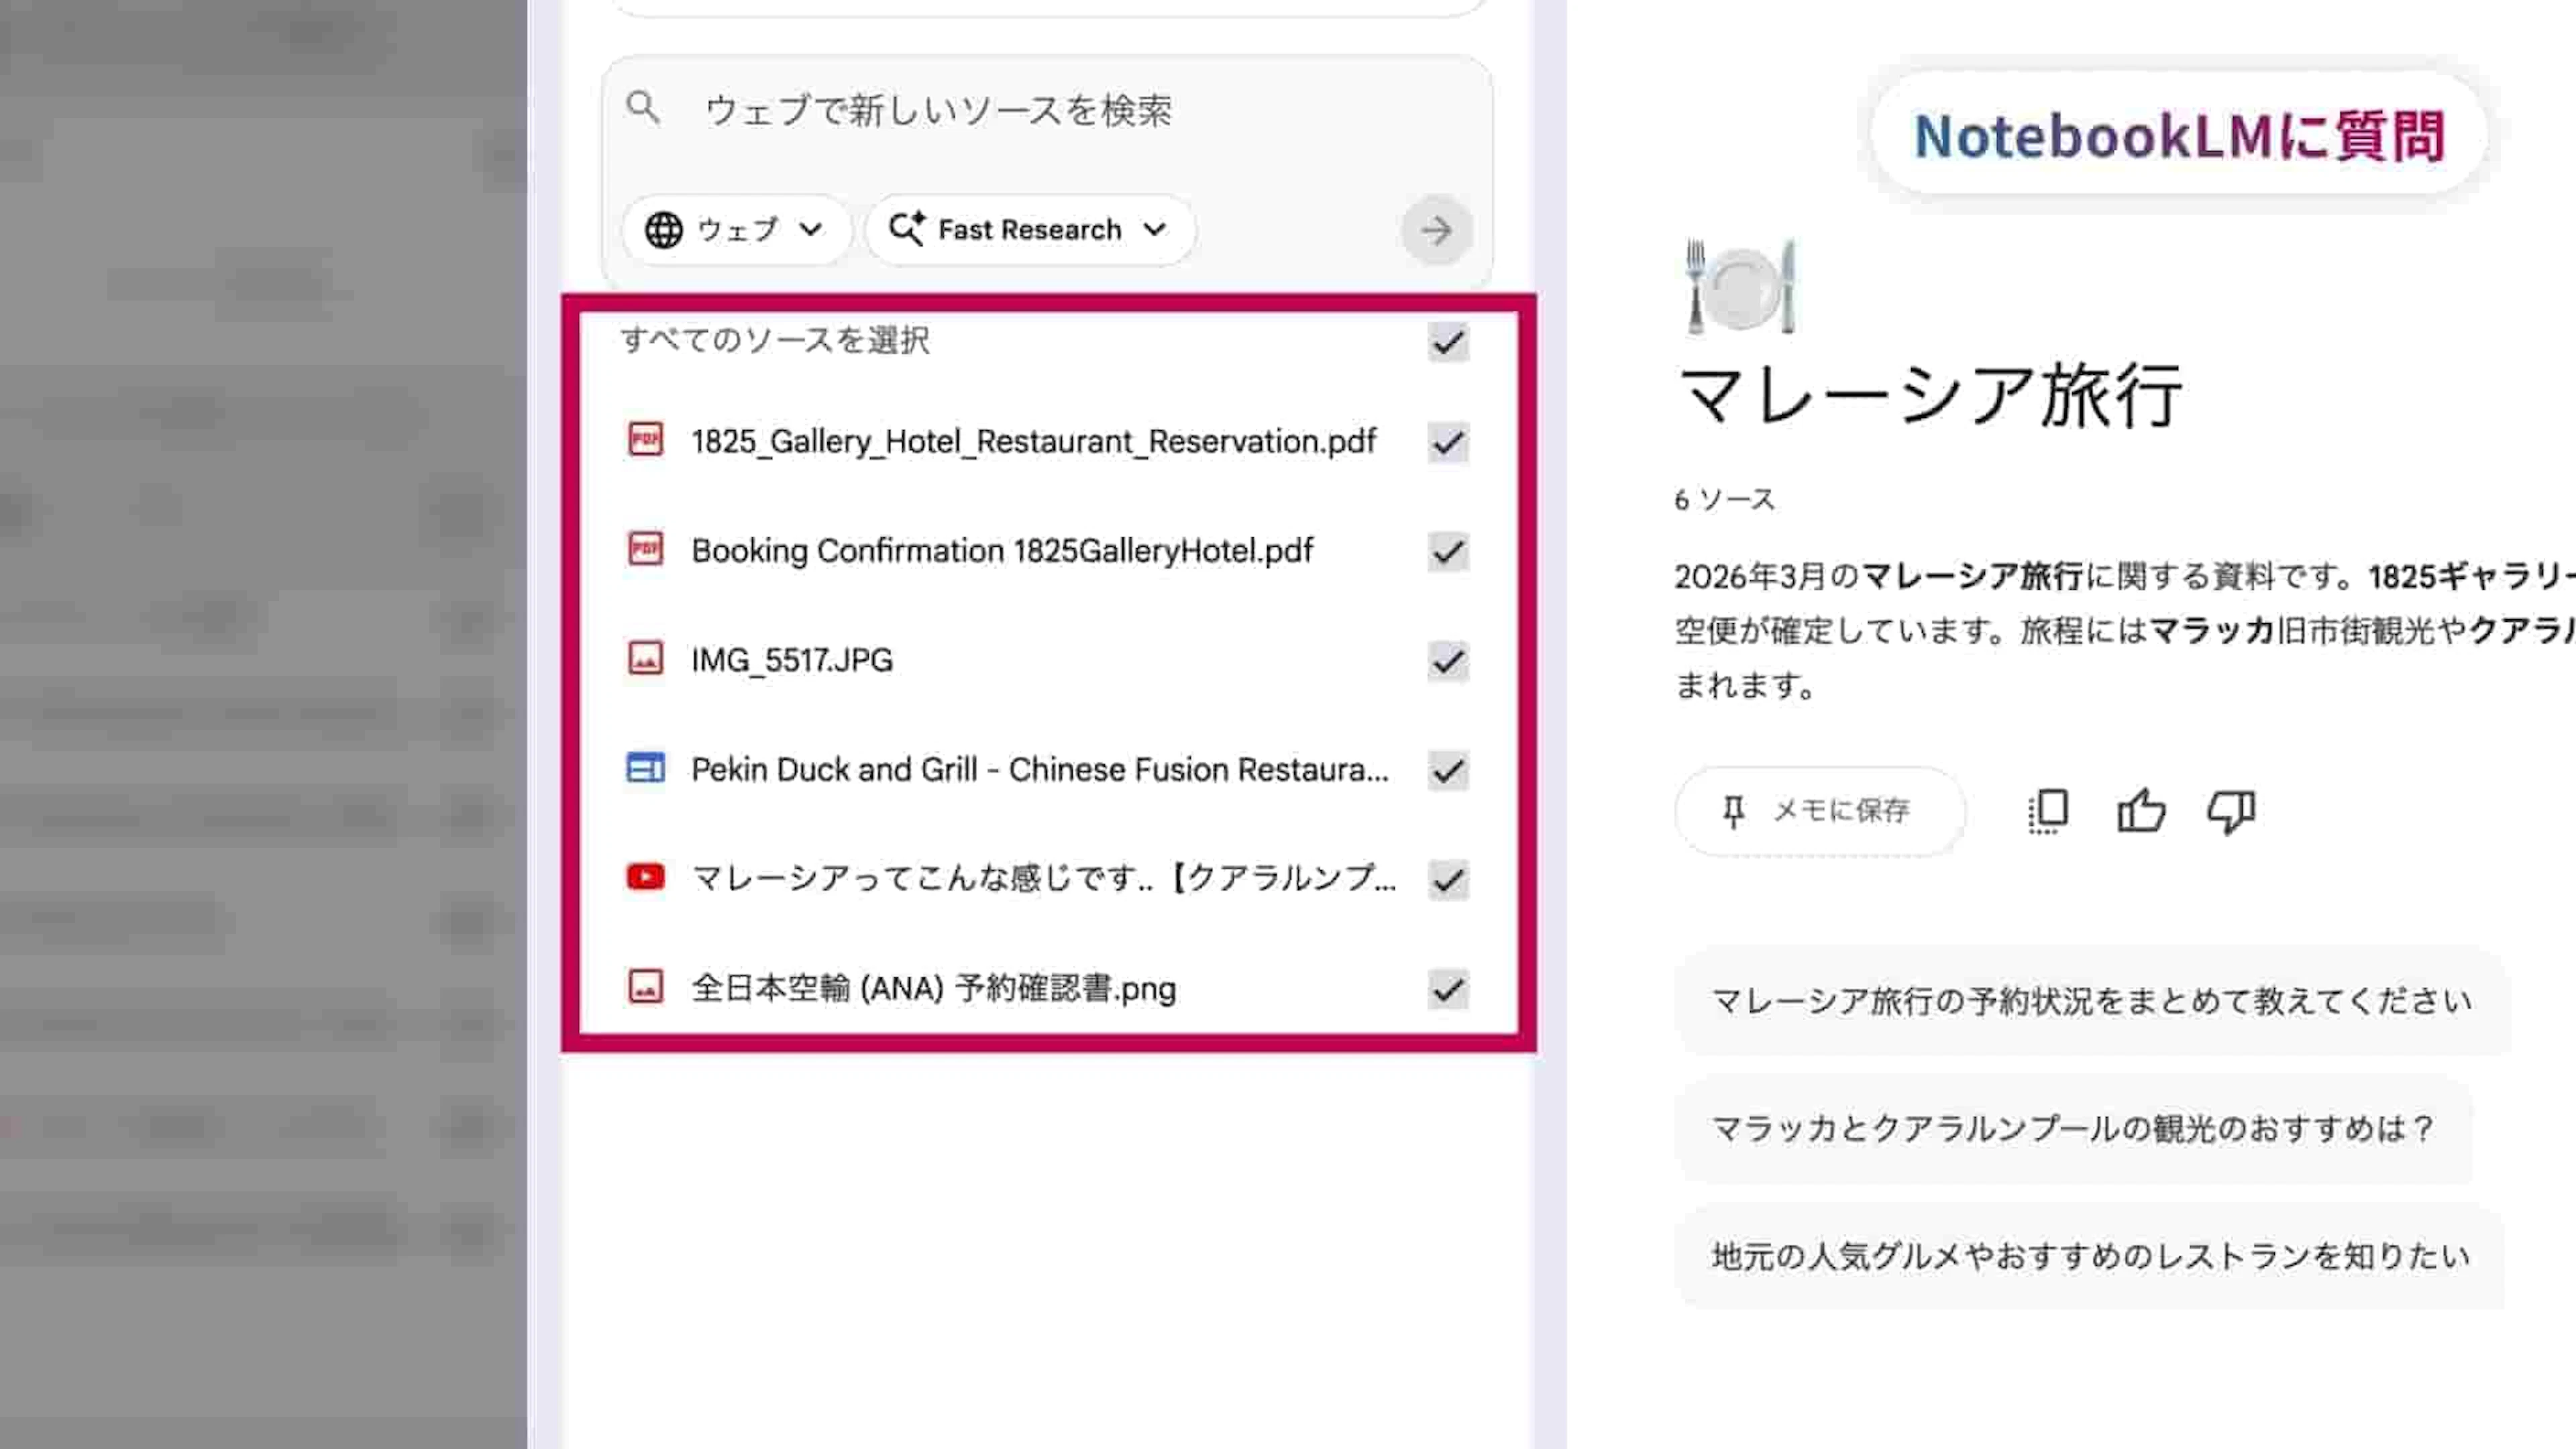
Task: Toggle the すべてのソースを選択 checkbox
Action: point(1447,343)
